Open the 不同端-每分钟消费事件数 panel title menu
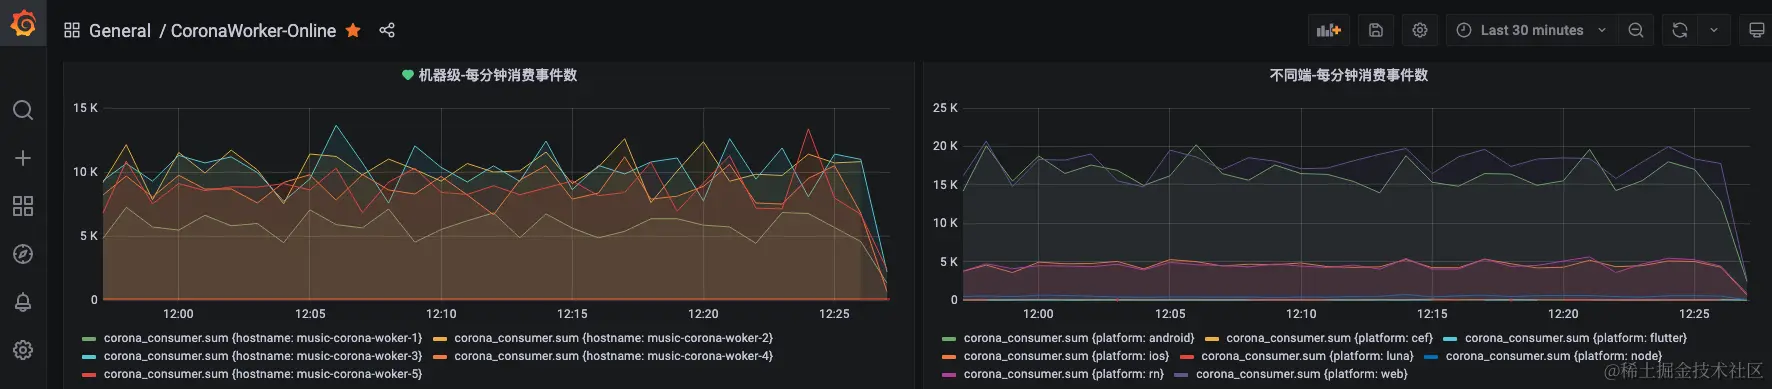1772x389 pixels. coord(1349,75)
